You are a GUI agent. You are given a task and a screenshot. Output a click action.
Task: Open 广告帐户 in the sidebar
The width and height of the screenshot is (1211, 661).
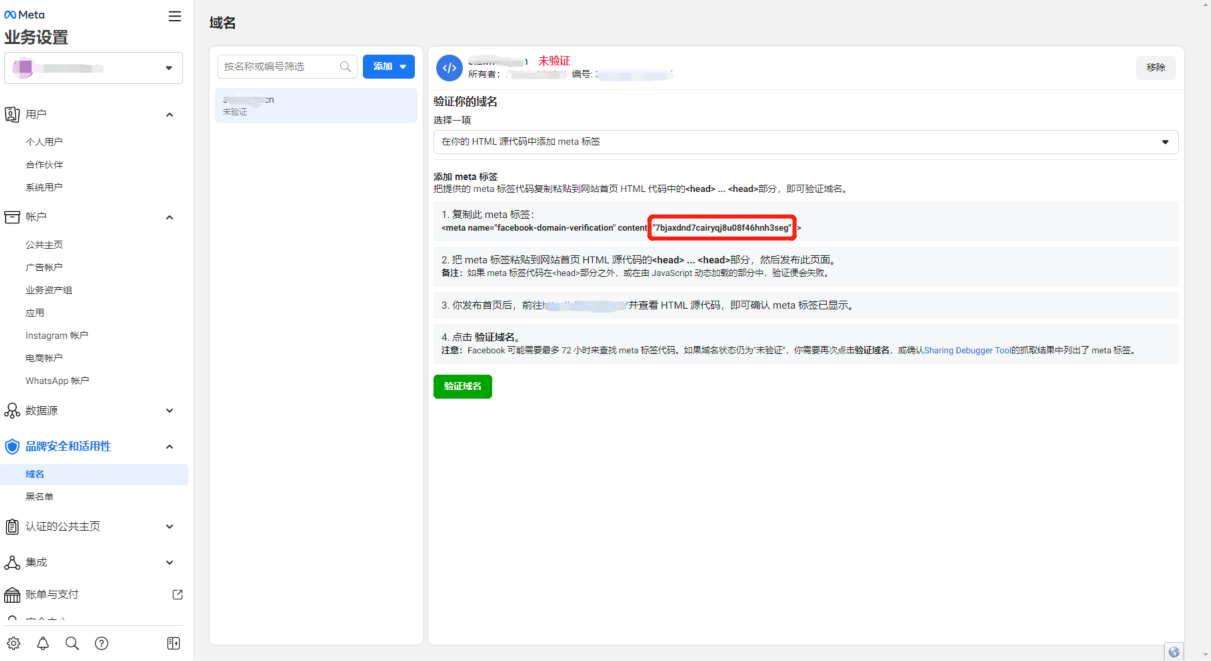coord(44,267)
